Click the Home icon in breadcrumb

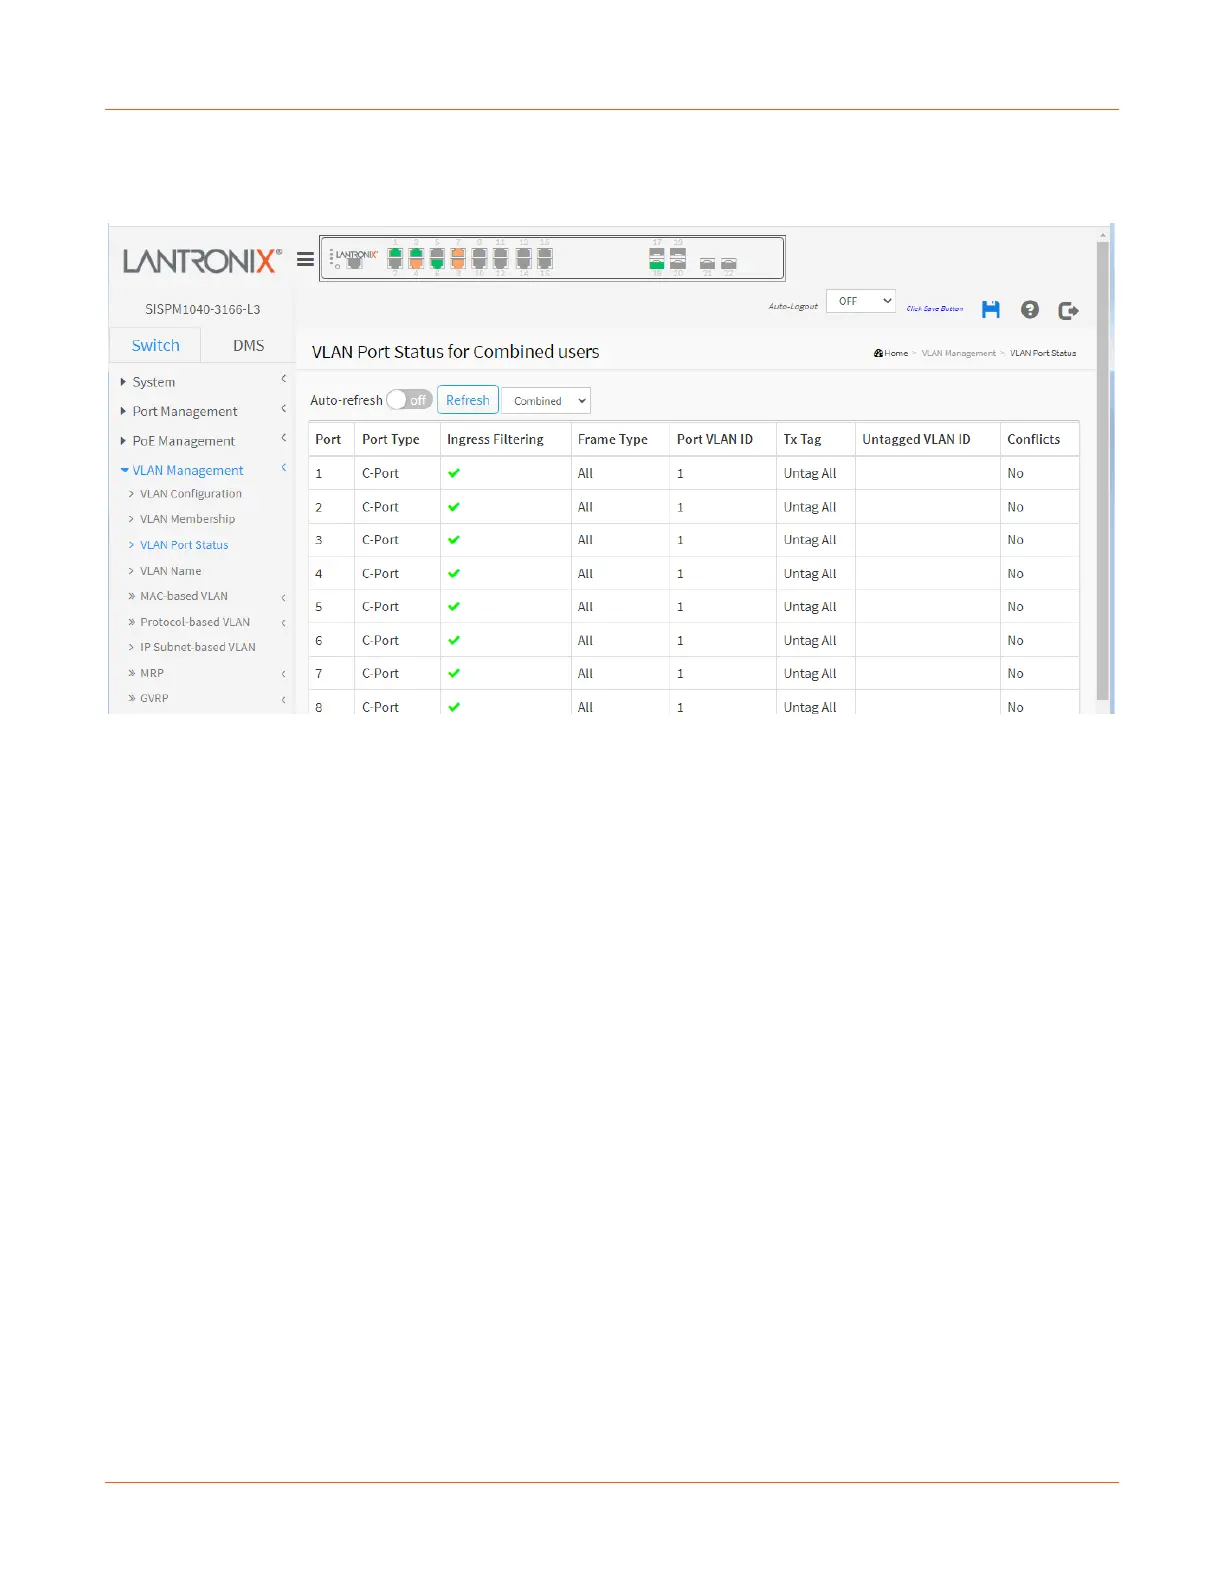pyautogui.click(x=878, y=353)
